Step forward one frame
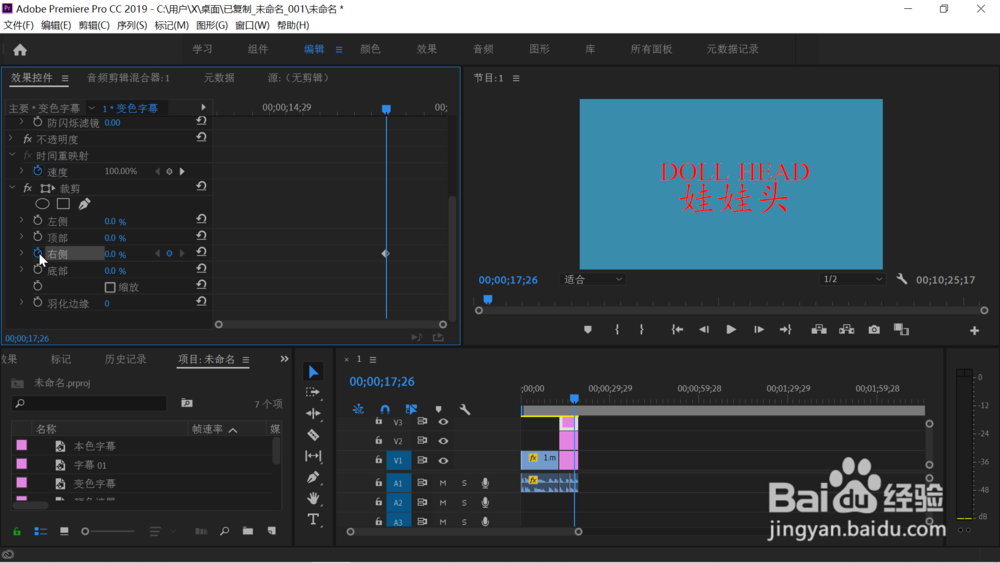Screen dimensions: 1000x563 758,330
